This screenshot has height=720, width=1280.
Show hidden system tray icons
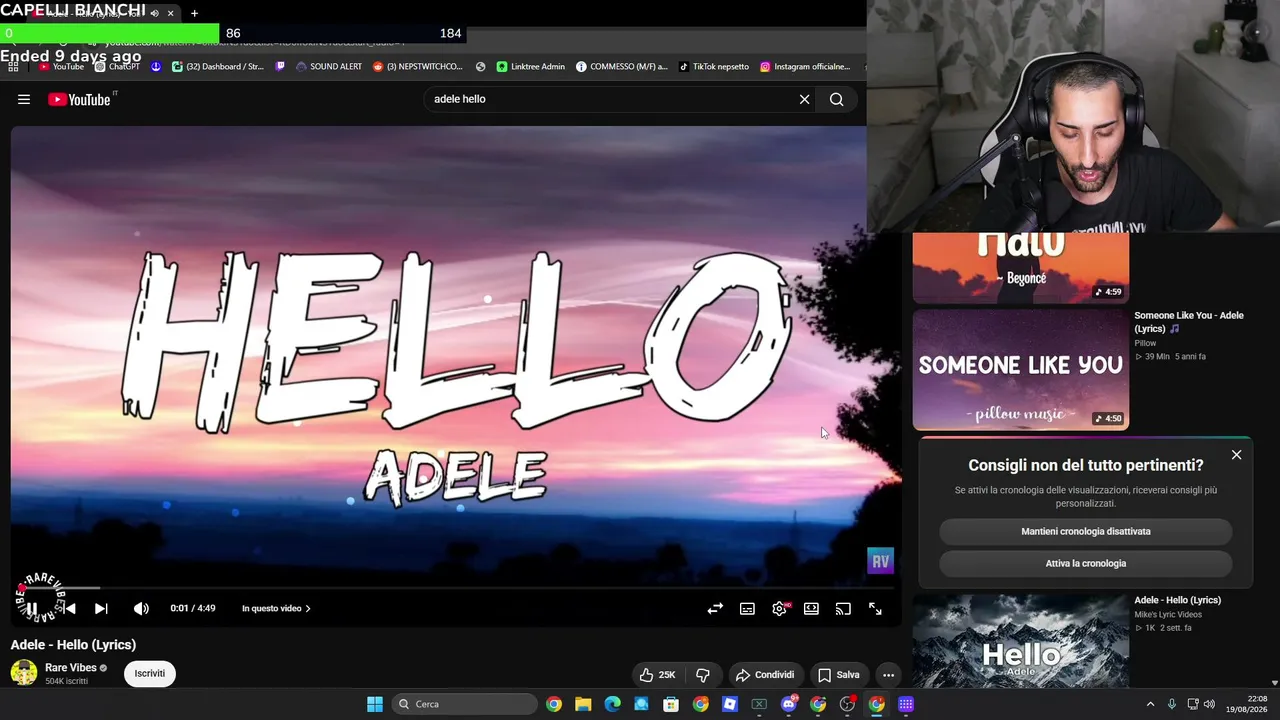pos(1150,704)
